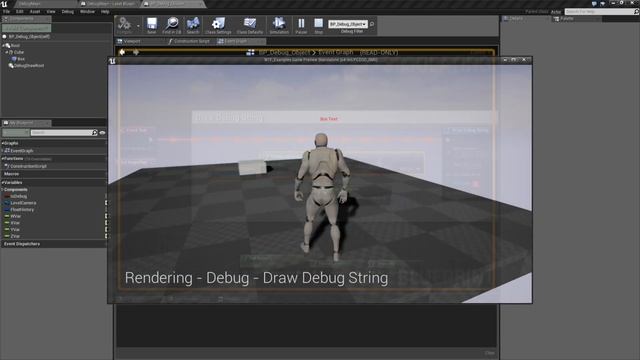The height and width of the screenshot is (360, 640).
Task: Select the My Blueprint panel tab
Action: coord(27,123)
